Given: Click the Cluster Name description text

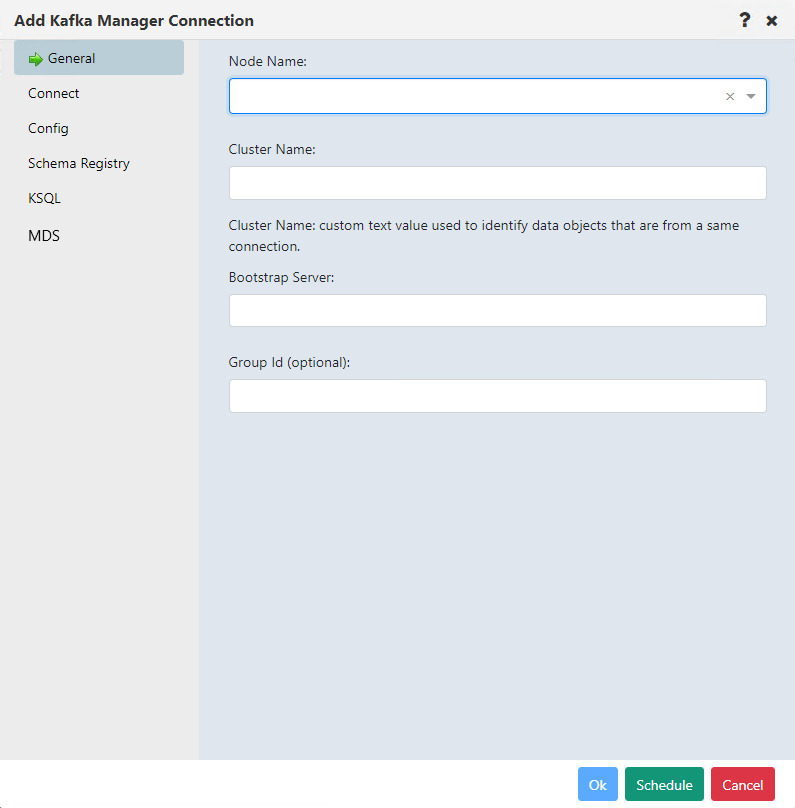Looking at the screenshot, I should pos(484,235).
